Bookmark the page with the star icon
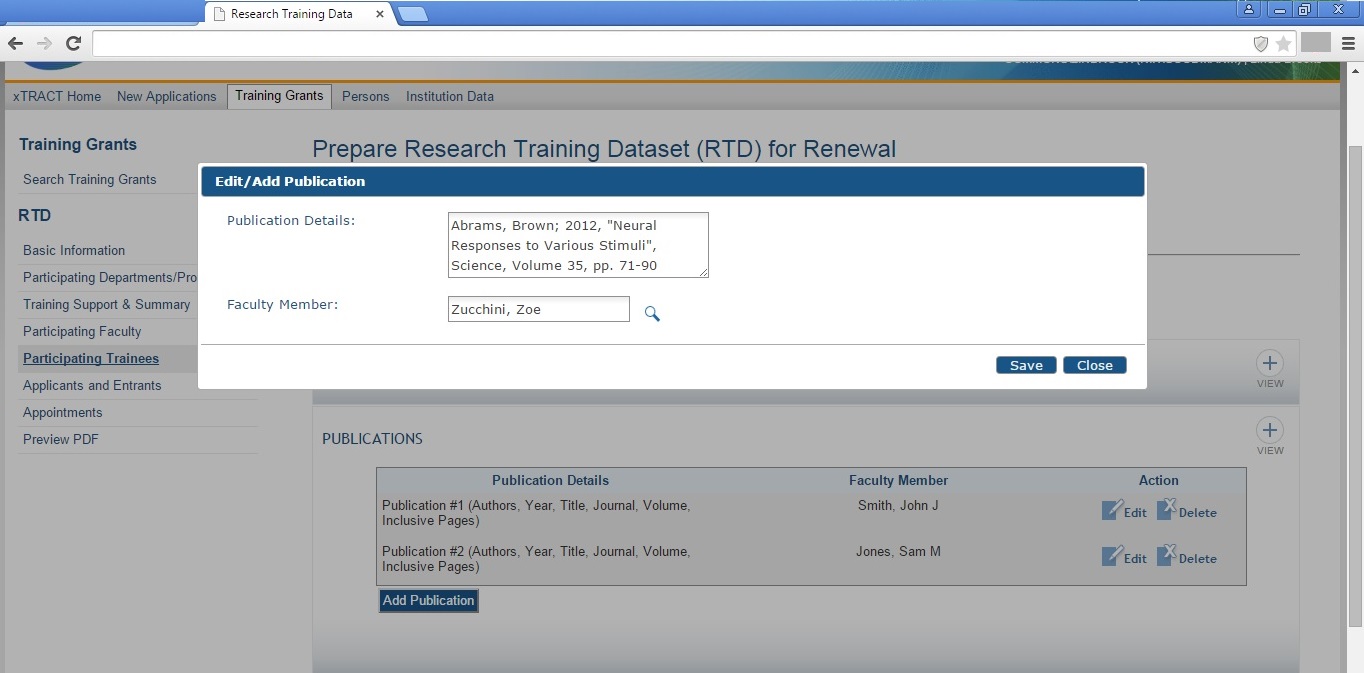The height and width of the screenshot is (673, 1364). (x=1283, y=43)
